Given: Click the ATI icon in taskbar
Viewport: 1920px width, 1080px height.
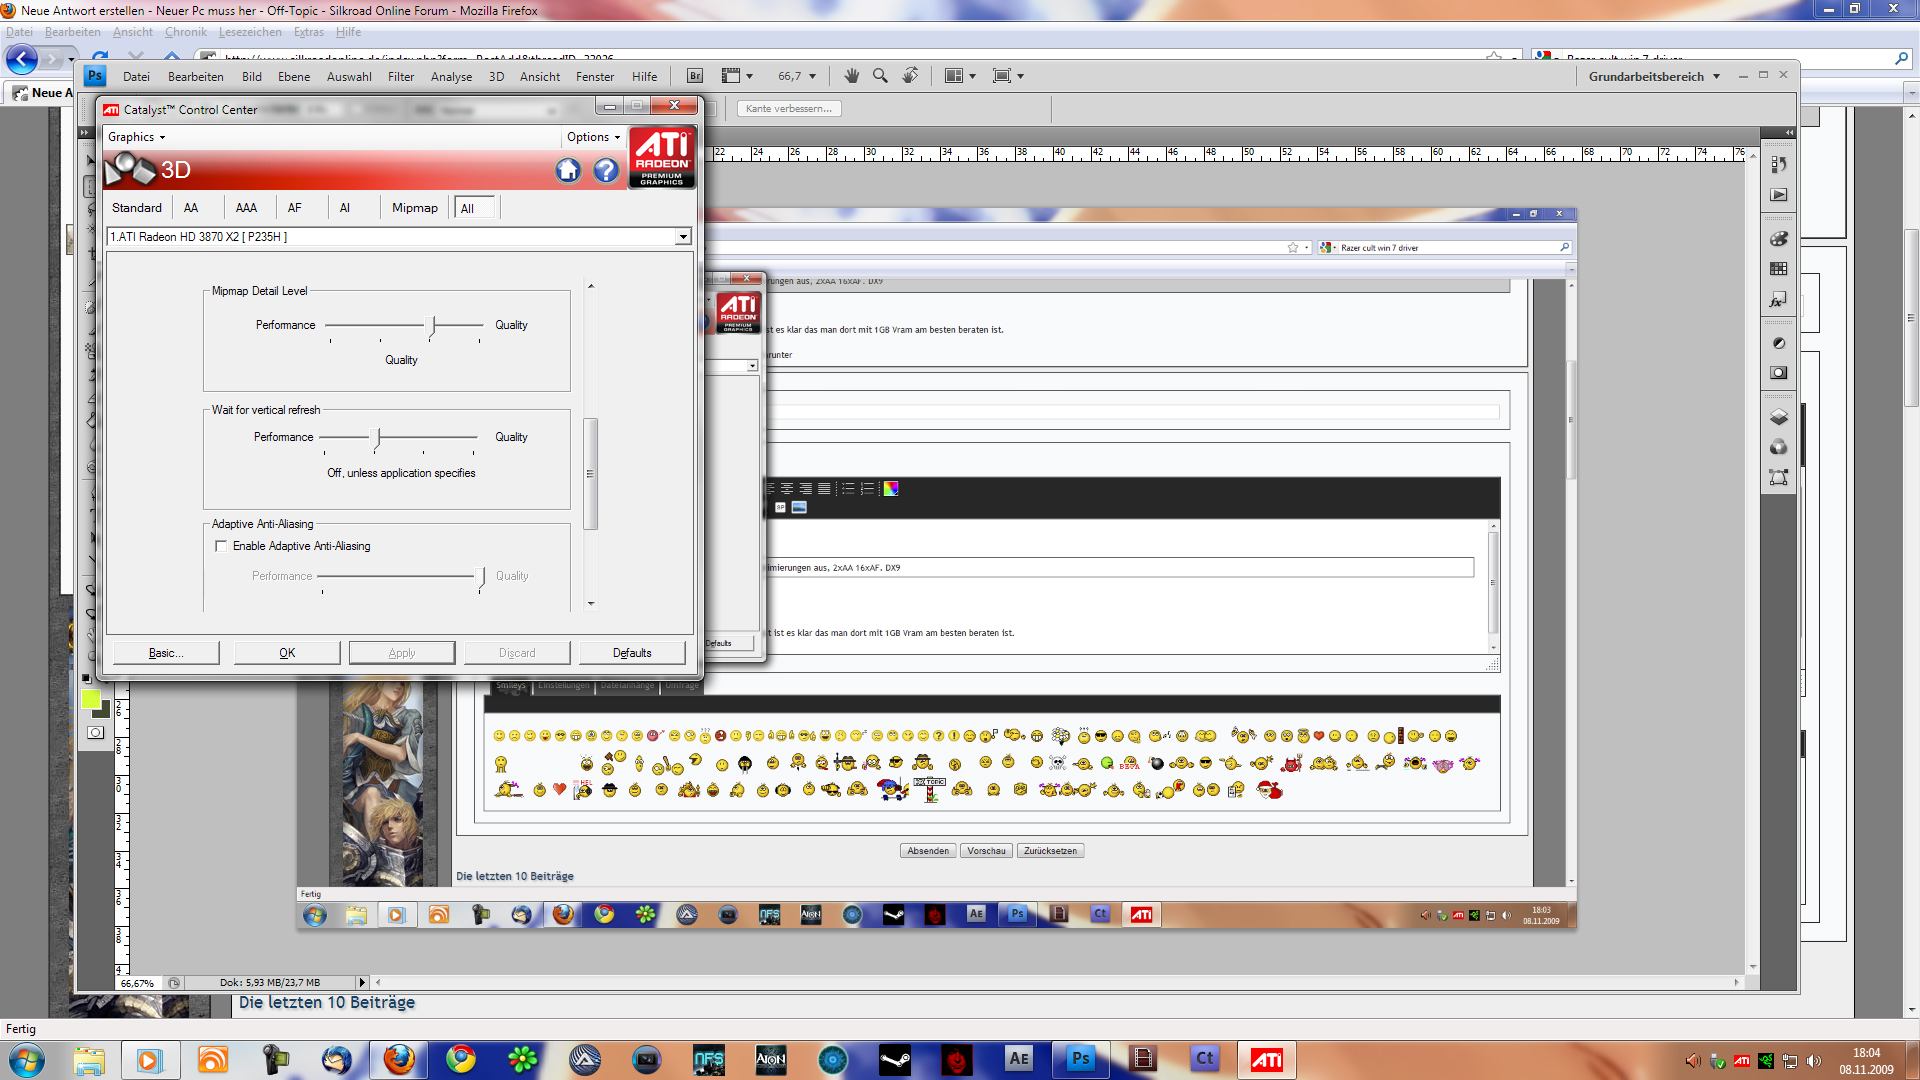Looking at the screenshot, I should [x=1266, y=1059].
